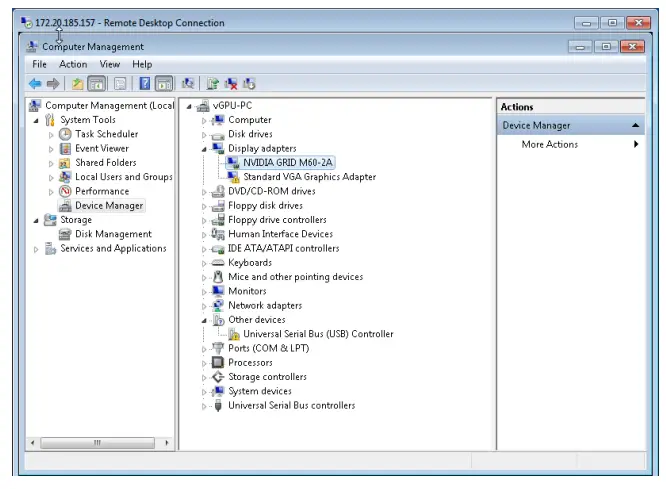Click the USB Controller warning icon under Other devices
The image size is (666, 489).
click(x=234, y=334)
